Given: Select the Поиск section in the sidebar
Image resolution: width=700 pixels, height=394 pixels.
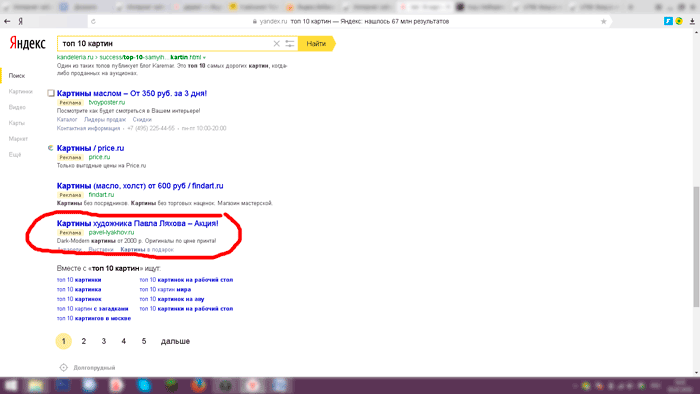Looking at the screenshot, I should click(x=17, y=76).
